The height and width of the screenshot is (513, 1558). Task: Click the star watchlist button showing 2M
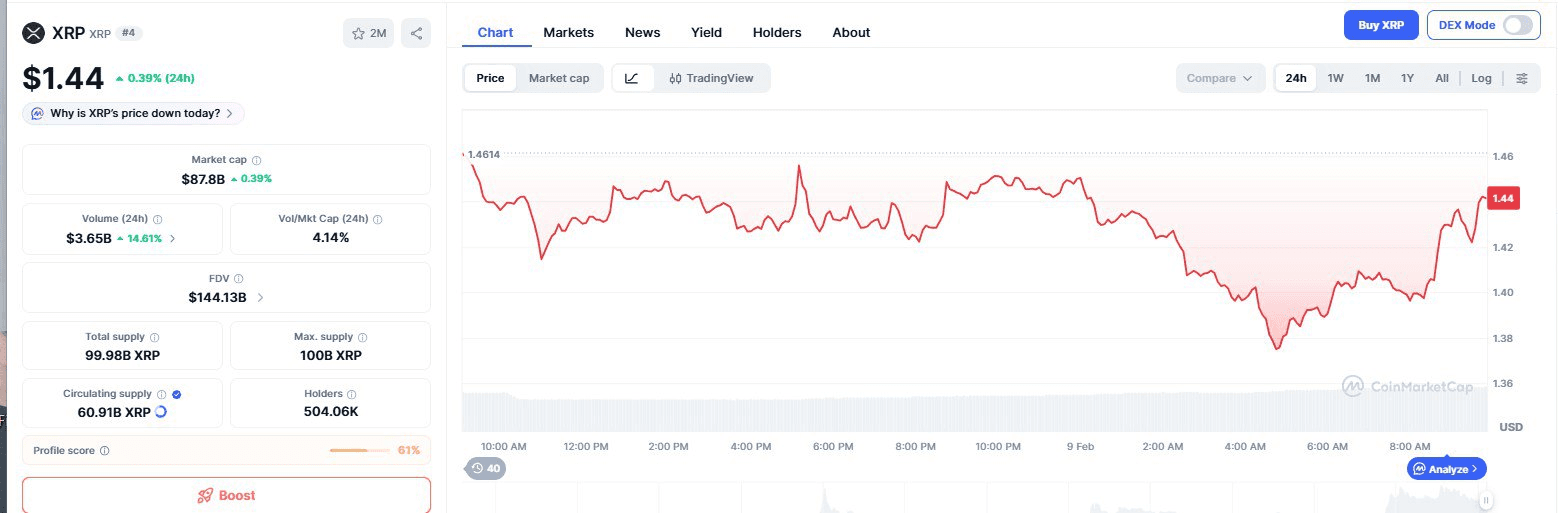[369, 33]
